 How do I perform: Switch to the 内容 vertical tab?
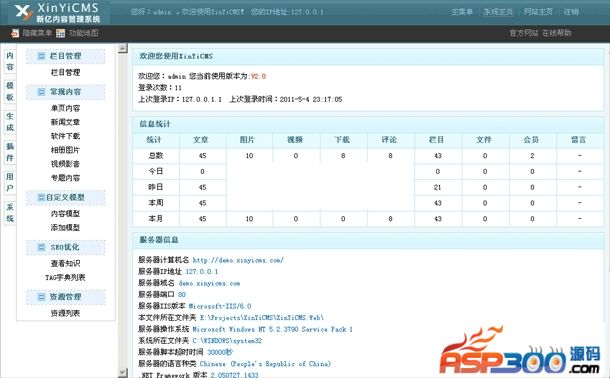10,61
